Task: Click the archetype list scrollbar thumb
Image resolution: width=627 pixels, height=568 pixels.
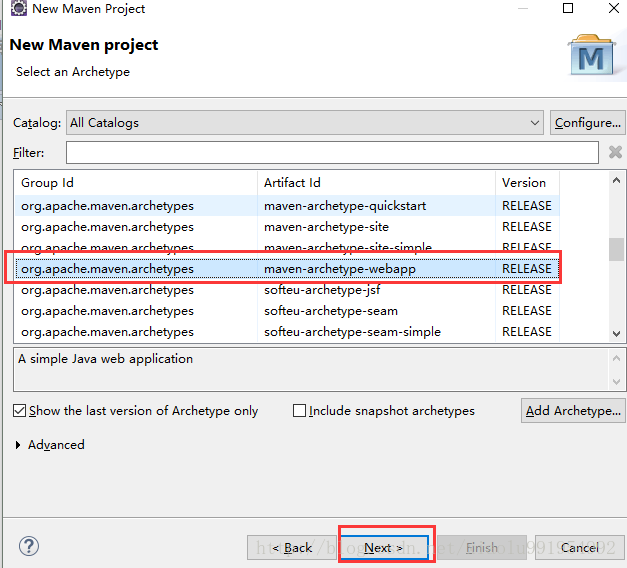Action: pyautogui.click(x=616, y=249)
